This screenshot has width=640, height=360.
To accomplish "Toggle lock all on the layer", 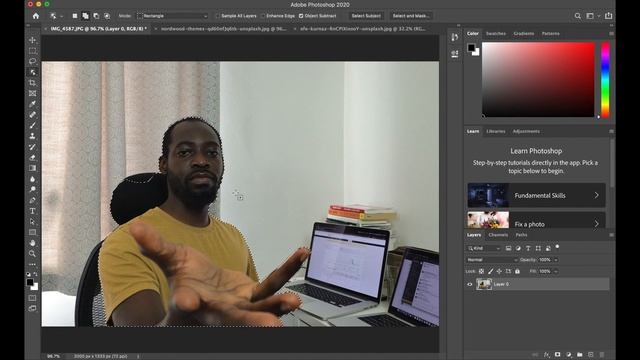I will pos(518,271).
